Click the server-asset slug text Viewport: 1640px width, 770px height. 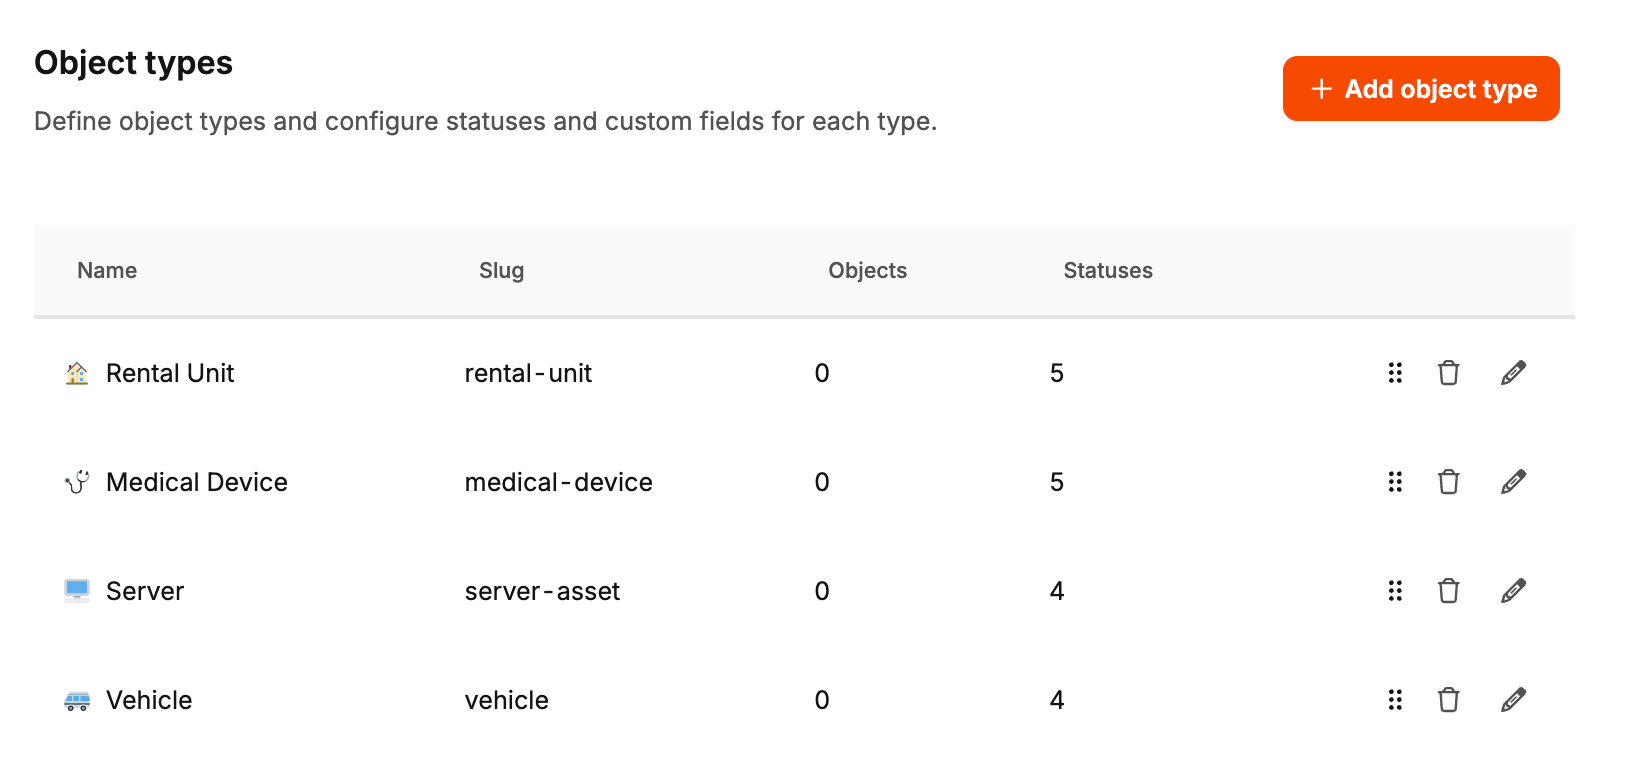542,591
